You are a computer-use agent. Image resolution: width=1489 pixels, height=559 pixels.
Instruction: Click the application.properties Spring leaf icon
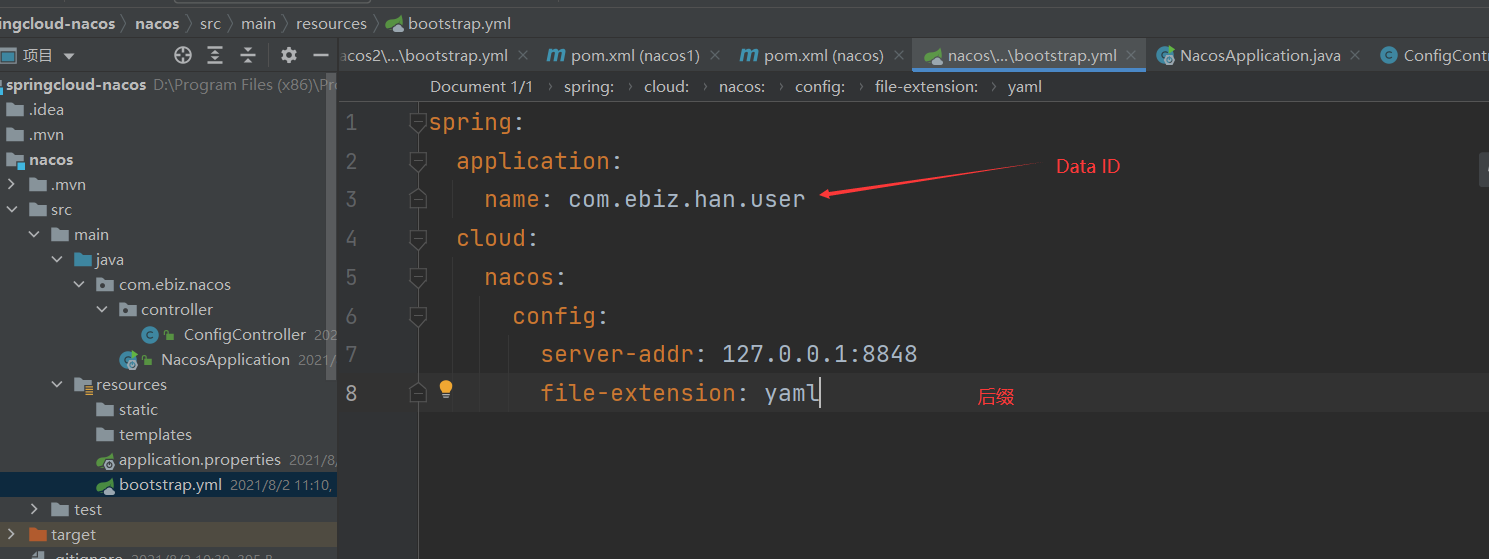105,460
